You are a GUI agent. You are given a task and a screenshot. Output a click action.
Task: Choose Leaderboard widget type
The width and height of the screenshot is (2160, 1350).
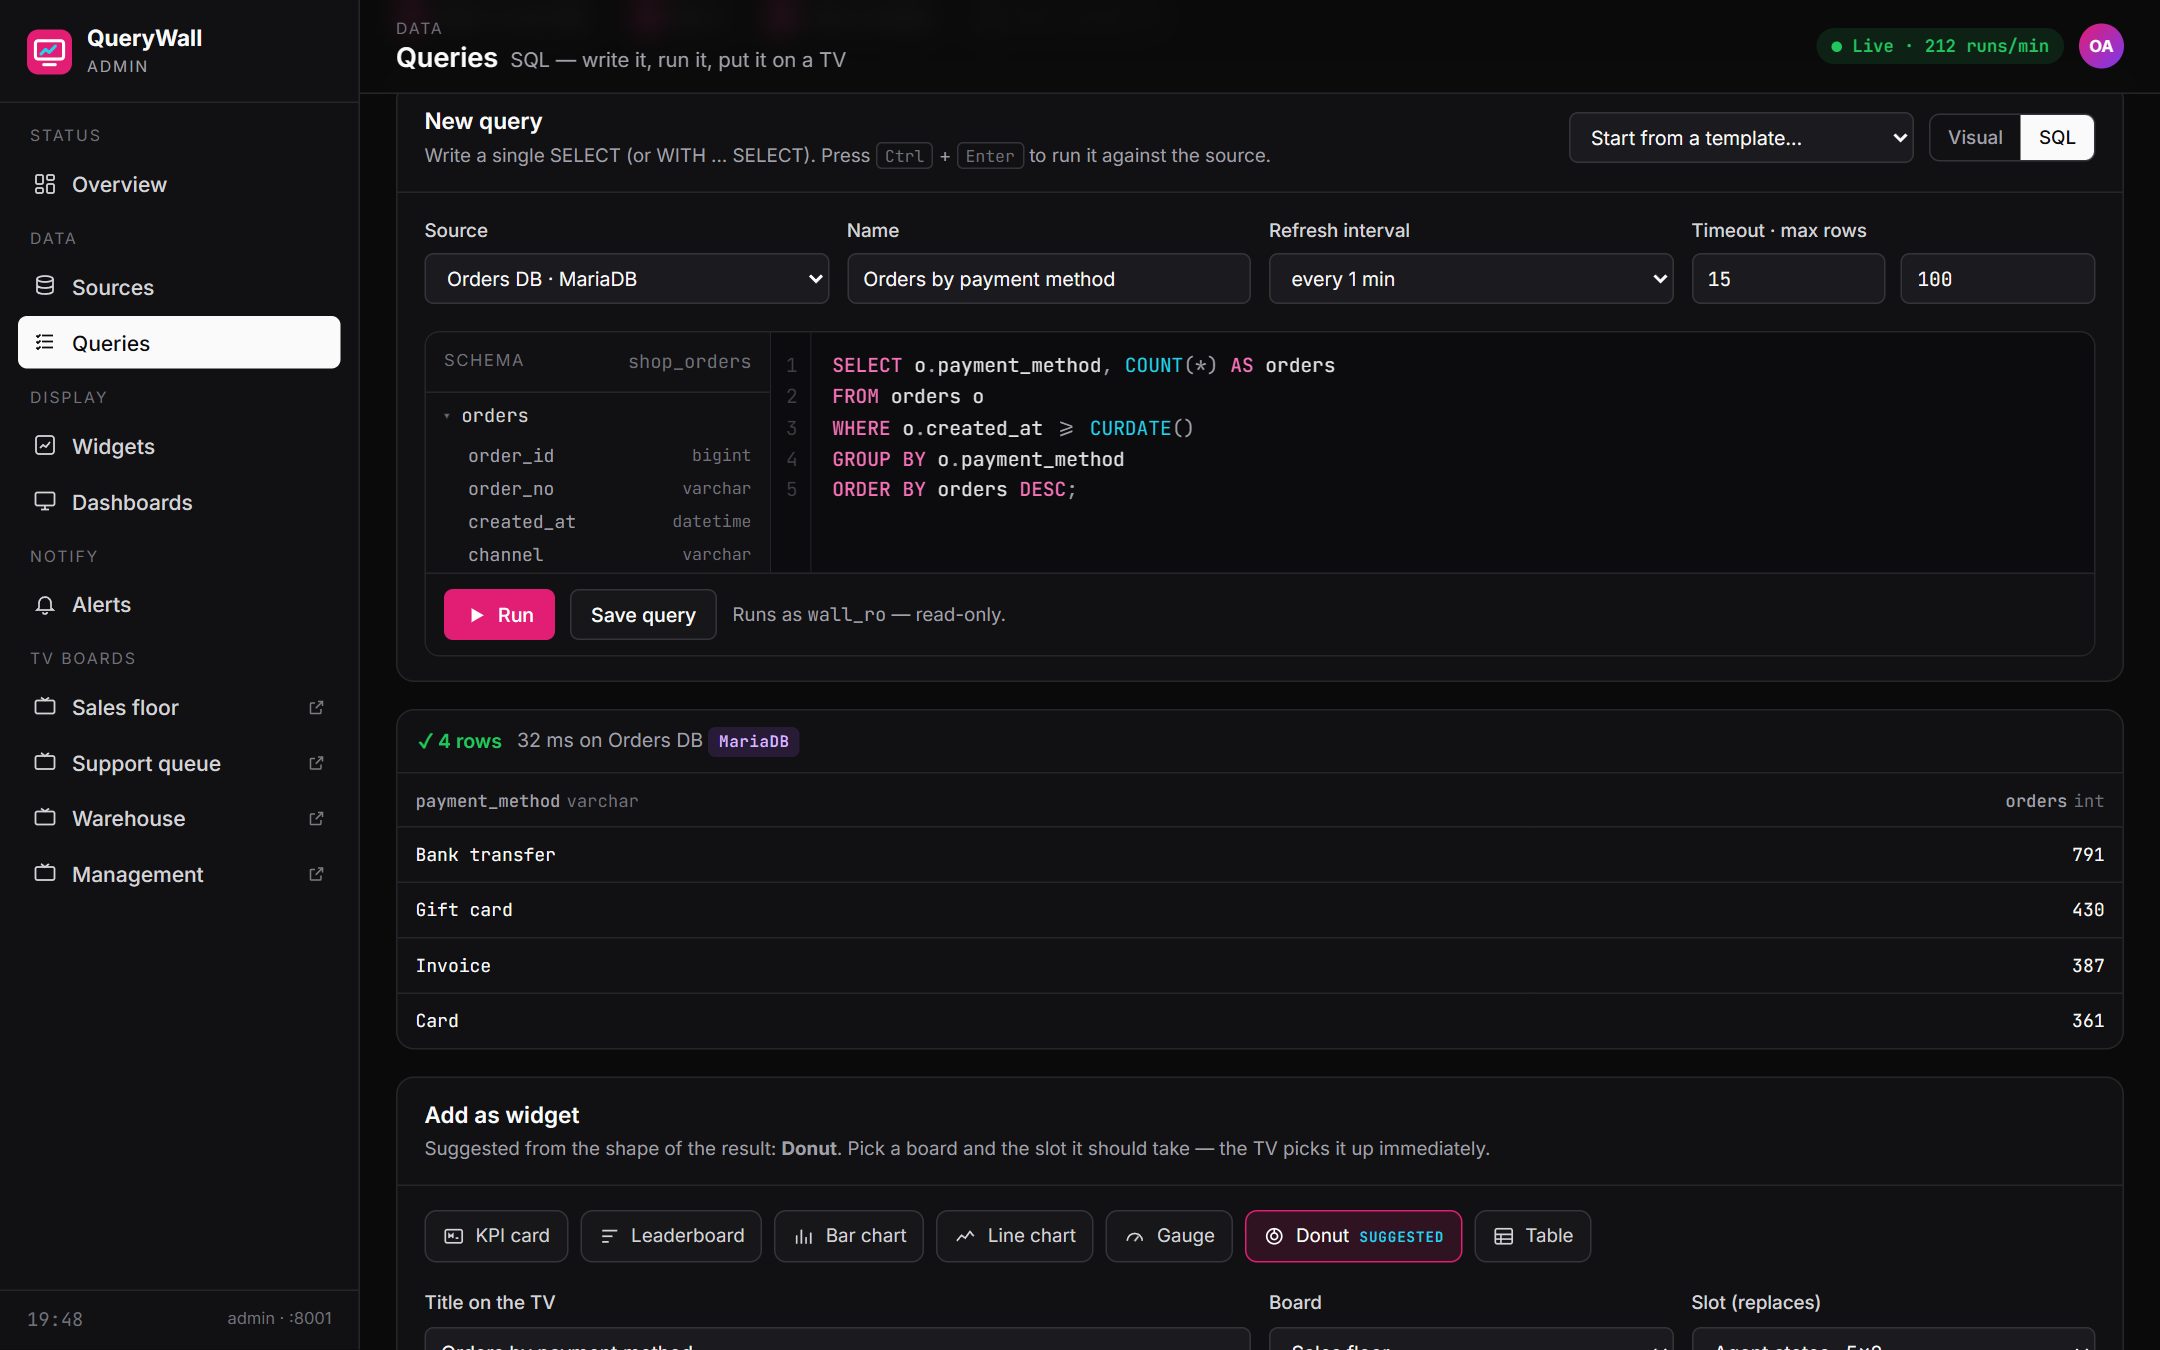671,1236
